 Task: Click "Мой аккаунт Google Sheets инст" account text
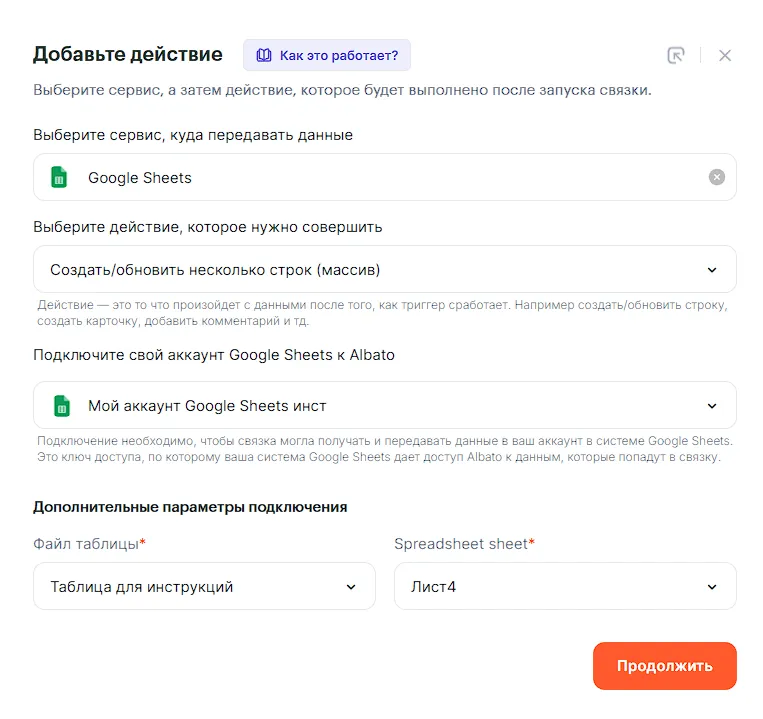coord(207,406)
